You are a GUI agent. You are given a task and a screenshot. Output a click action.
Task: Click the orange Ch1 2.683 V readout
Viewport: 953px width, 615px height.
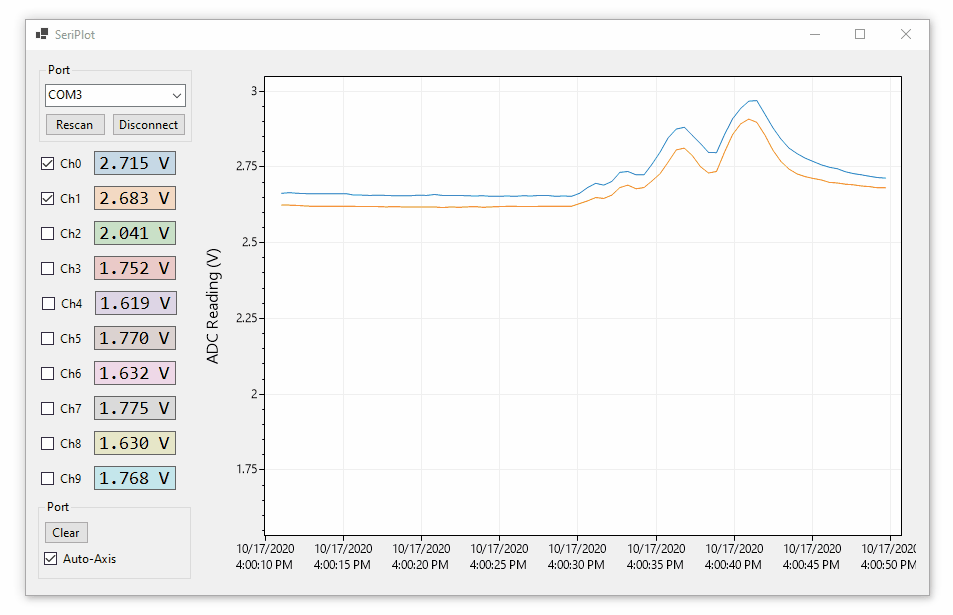[x=135, y=198]
